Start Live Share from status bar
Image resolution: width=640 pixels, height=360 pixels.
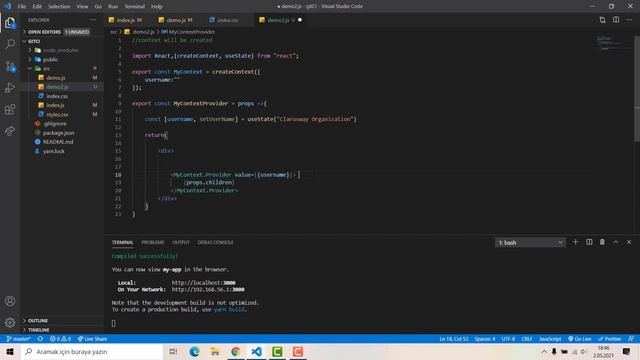[x=93, y=339]
